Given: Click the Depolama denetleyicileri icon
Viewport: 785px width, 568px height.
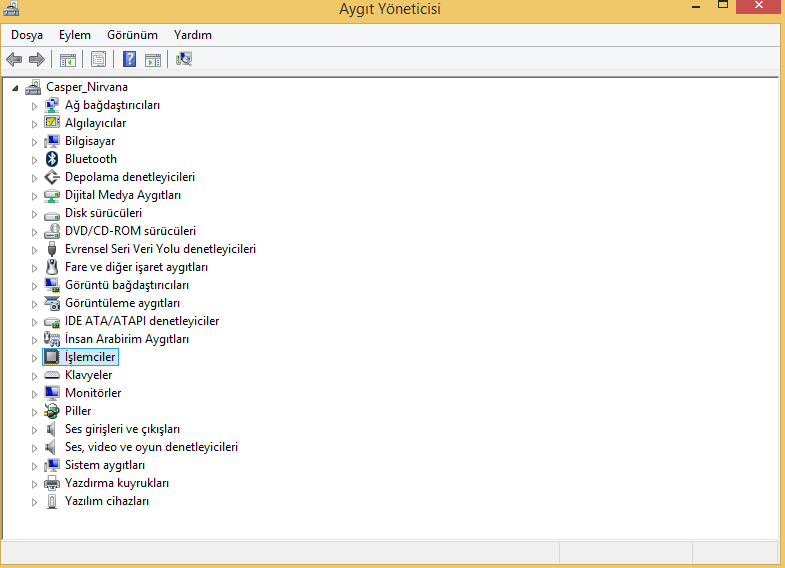Looking at the screenshot, I should click(52, 177).
